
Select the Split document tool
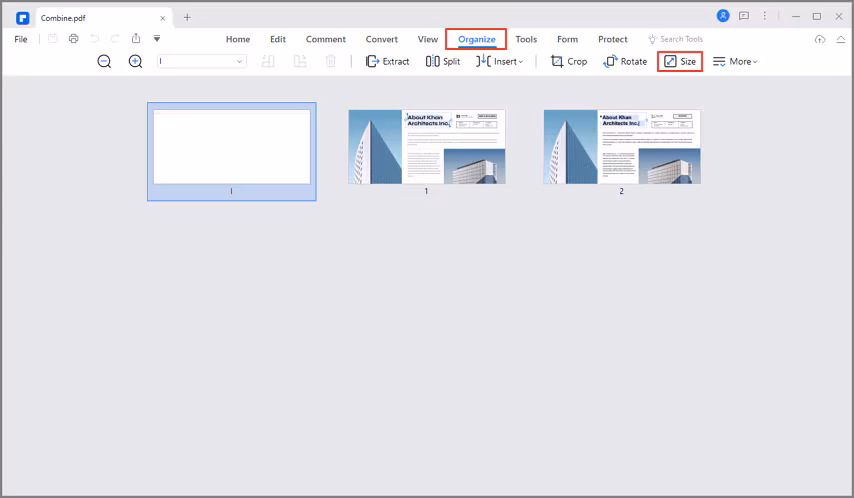tap(443, 62)
